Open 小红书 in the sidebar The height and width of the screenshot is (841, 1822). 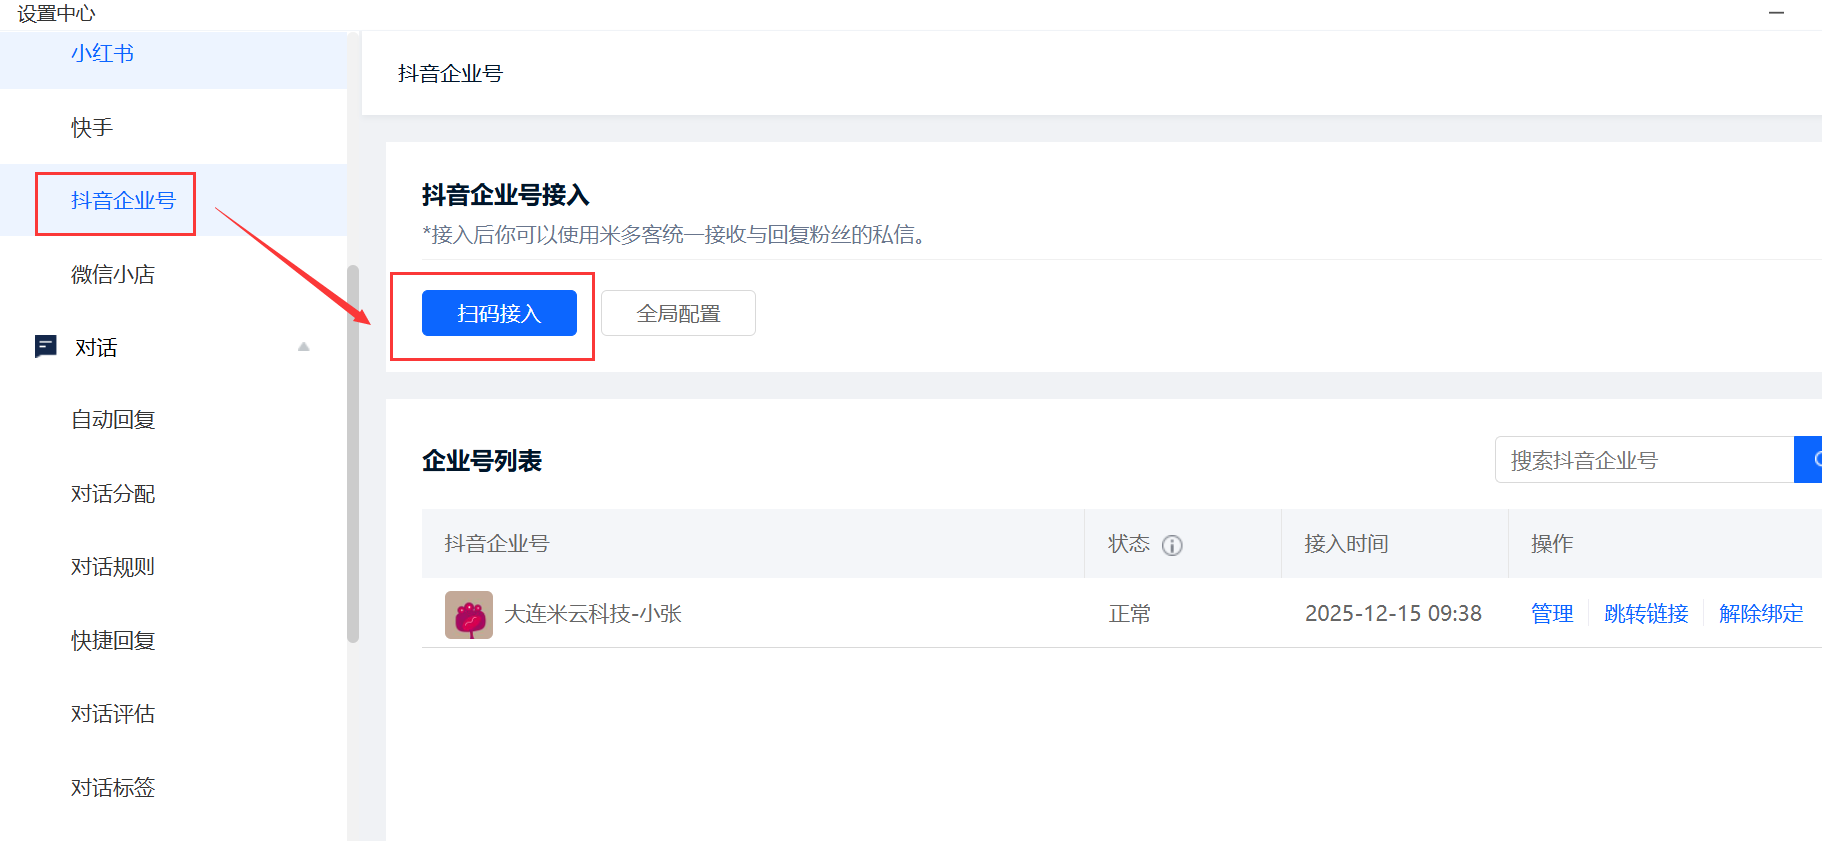pyautogui.click(x=102, y=54)
